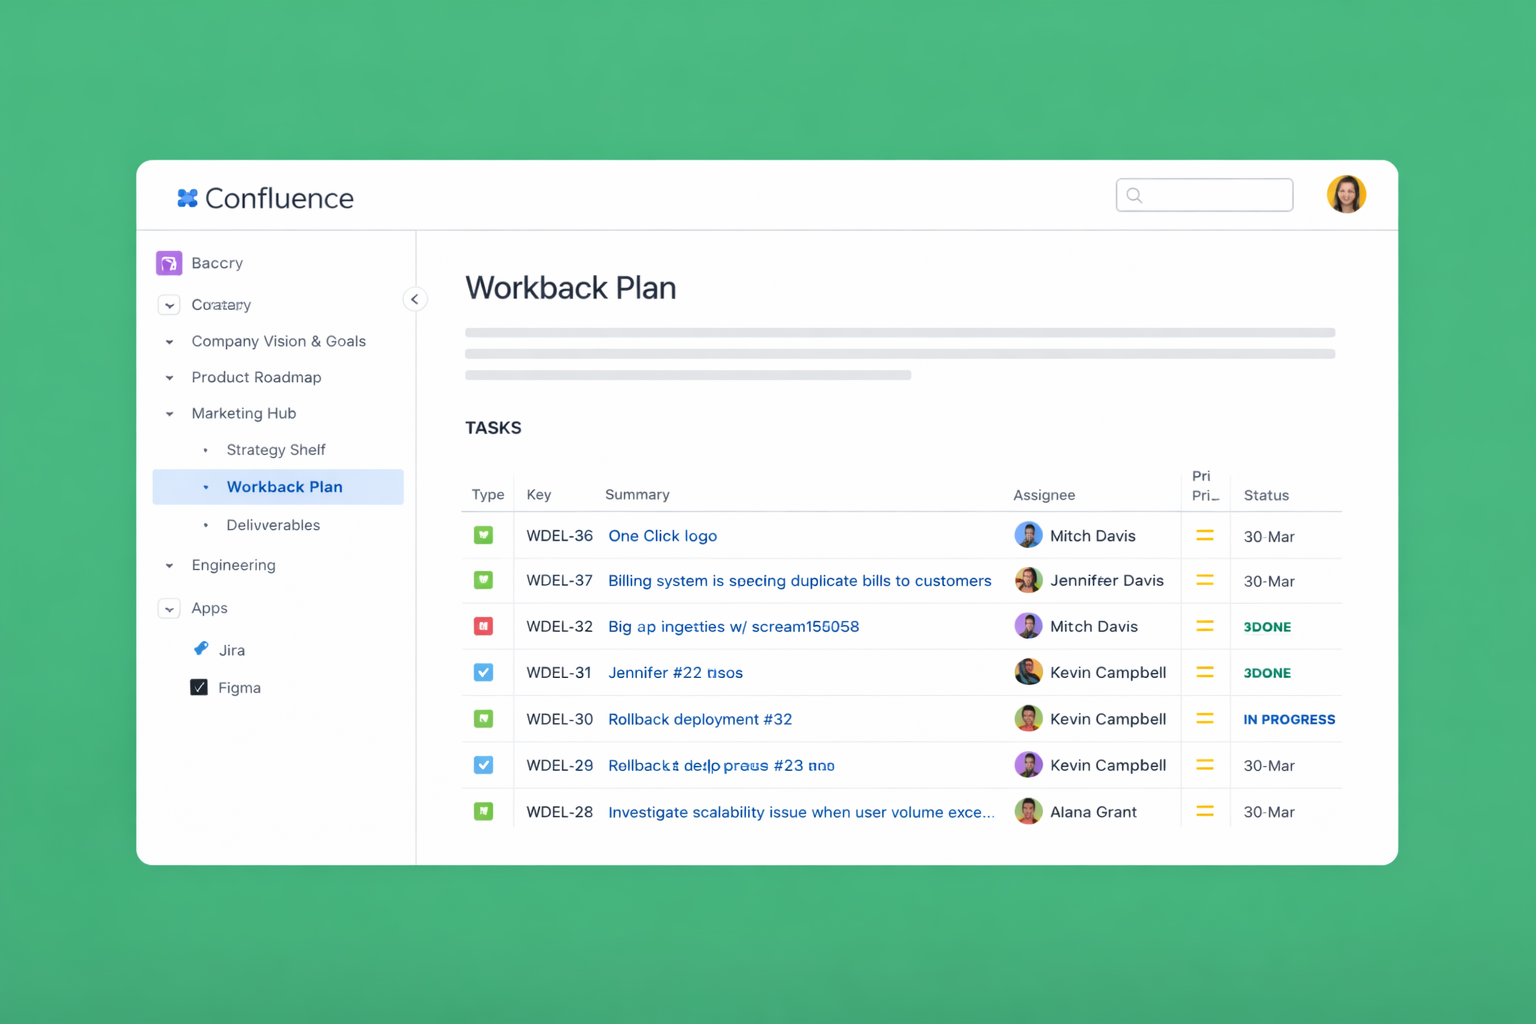Expand Company Vision & Goals
Viewport: 1536px width, 1024px height.
(x=168, y=341)
